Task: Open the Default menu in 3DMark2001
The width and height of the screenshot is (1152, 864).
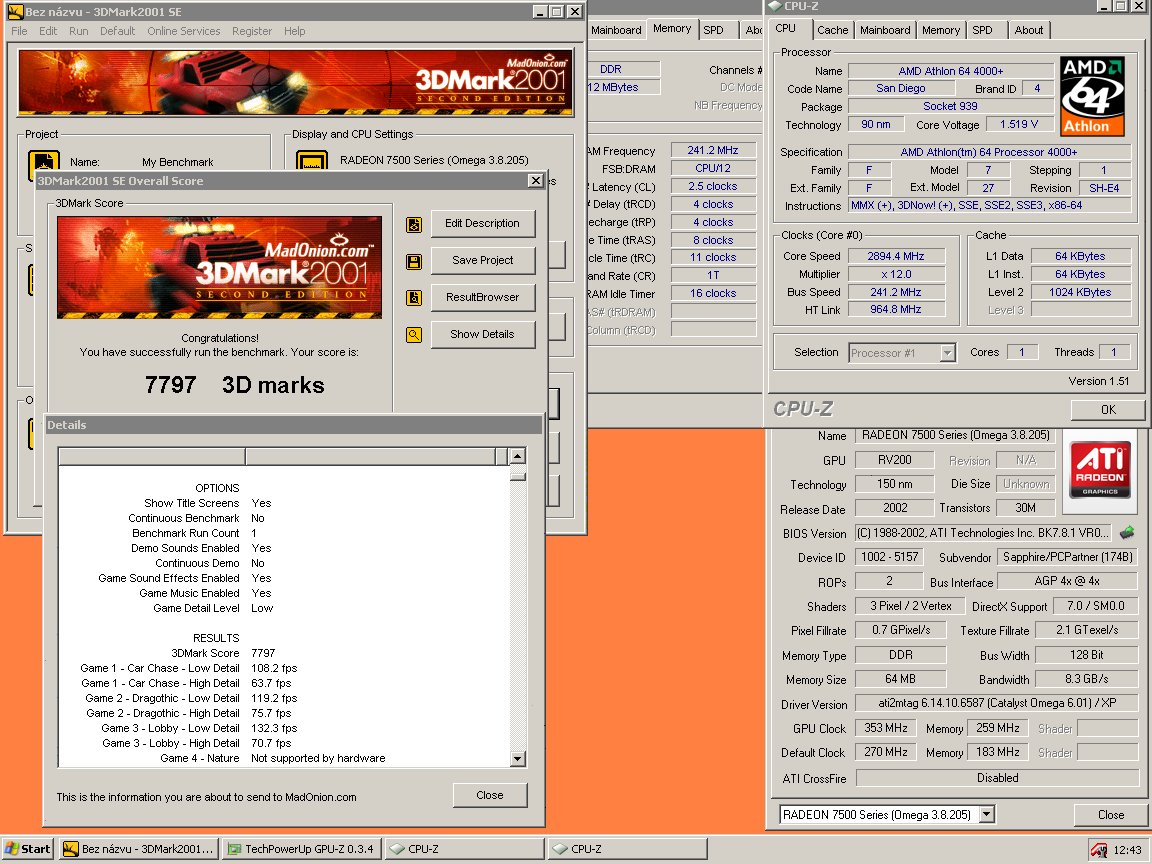Action: click(118, 31)
